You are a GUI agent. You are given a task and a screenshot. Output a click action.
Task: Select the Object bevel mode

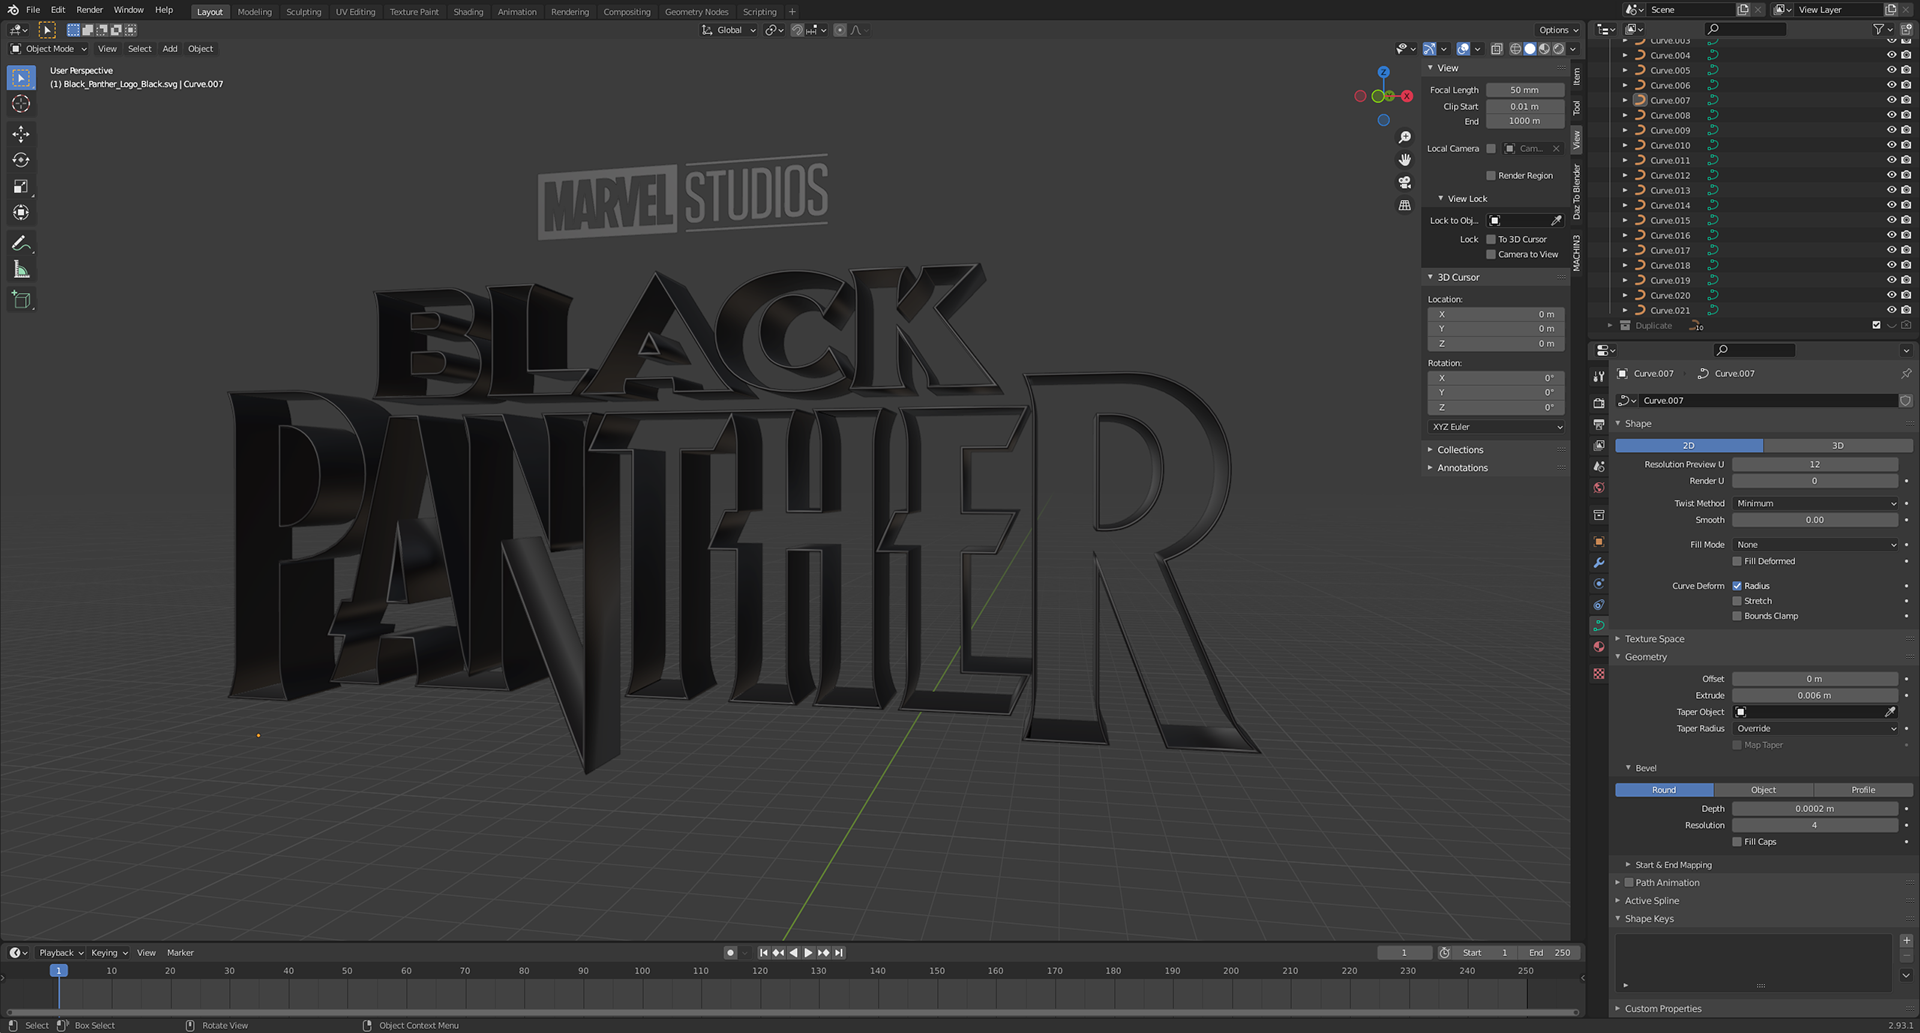[1763, 790]
